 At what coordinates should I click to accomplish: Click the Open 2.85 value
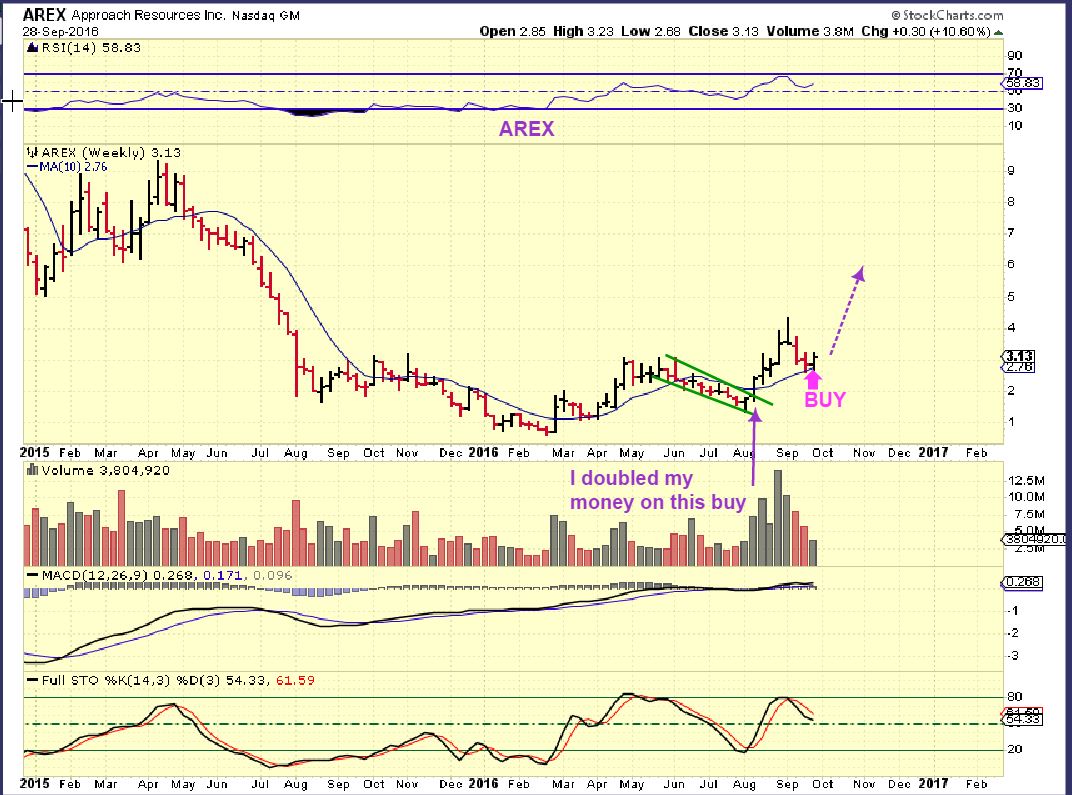tap(513, 31)
